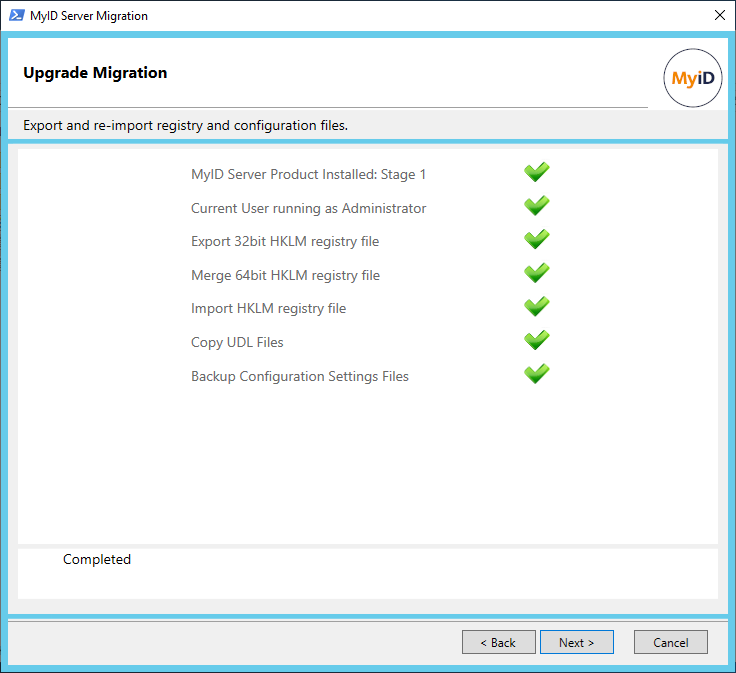
Task: Click the 'MyID Server Migration' window title
Action: 89,16
